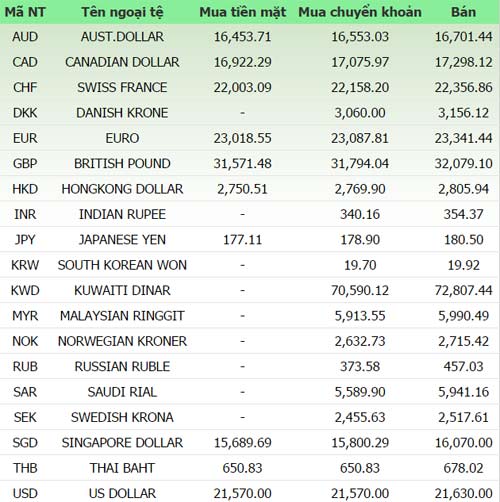
Task: Click the Tên ngoại tệ column header
Action: tap(122, 12)
